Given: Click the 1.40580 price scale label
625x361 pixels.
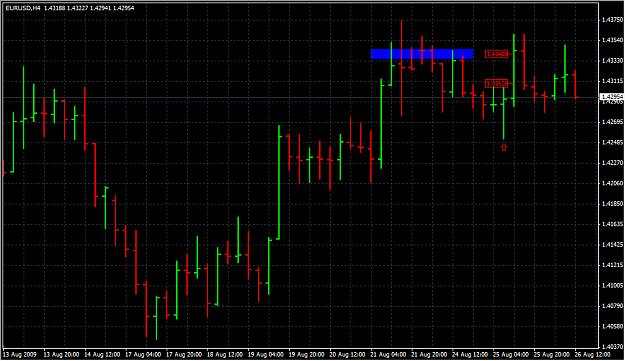Looking at the screenshot, I should (612, 326).
